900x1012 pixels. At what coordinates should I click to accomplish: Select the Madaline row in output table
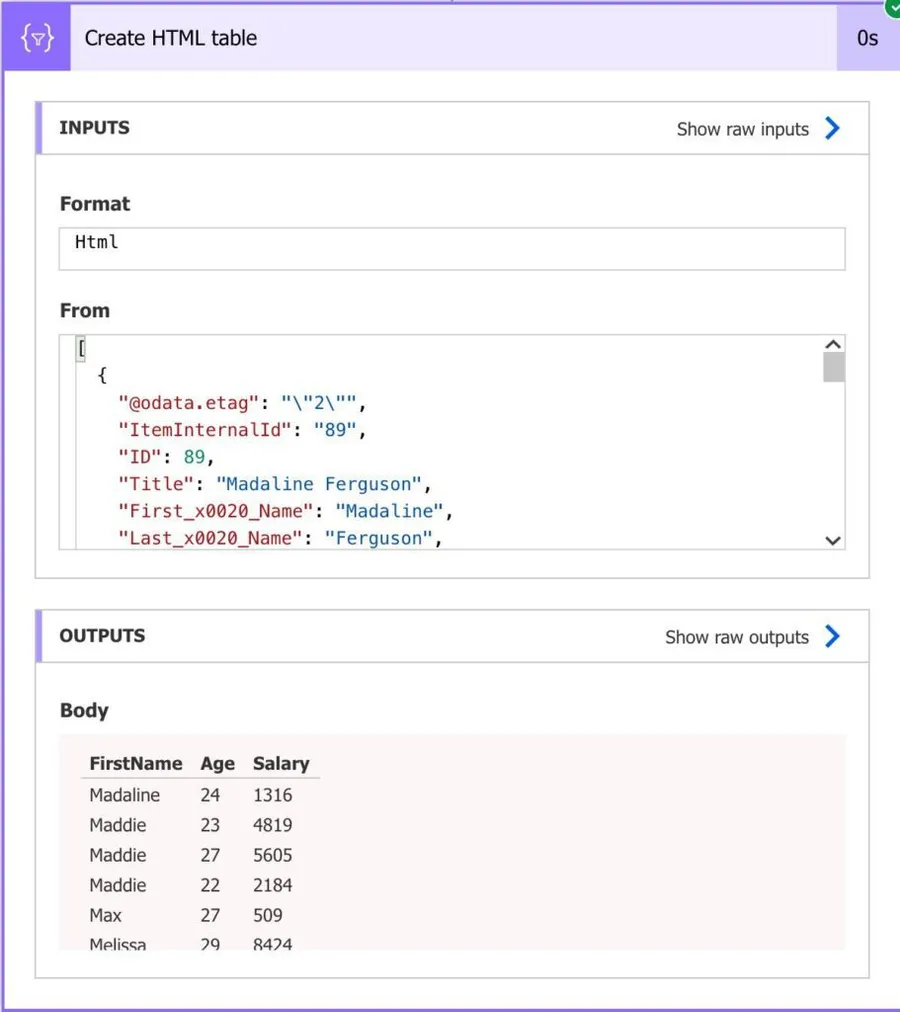(124, 795)
